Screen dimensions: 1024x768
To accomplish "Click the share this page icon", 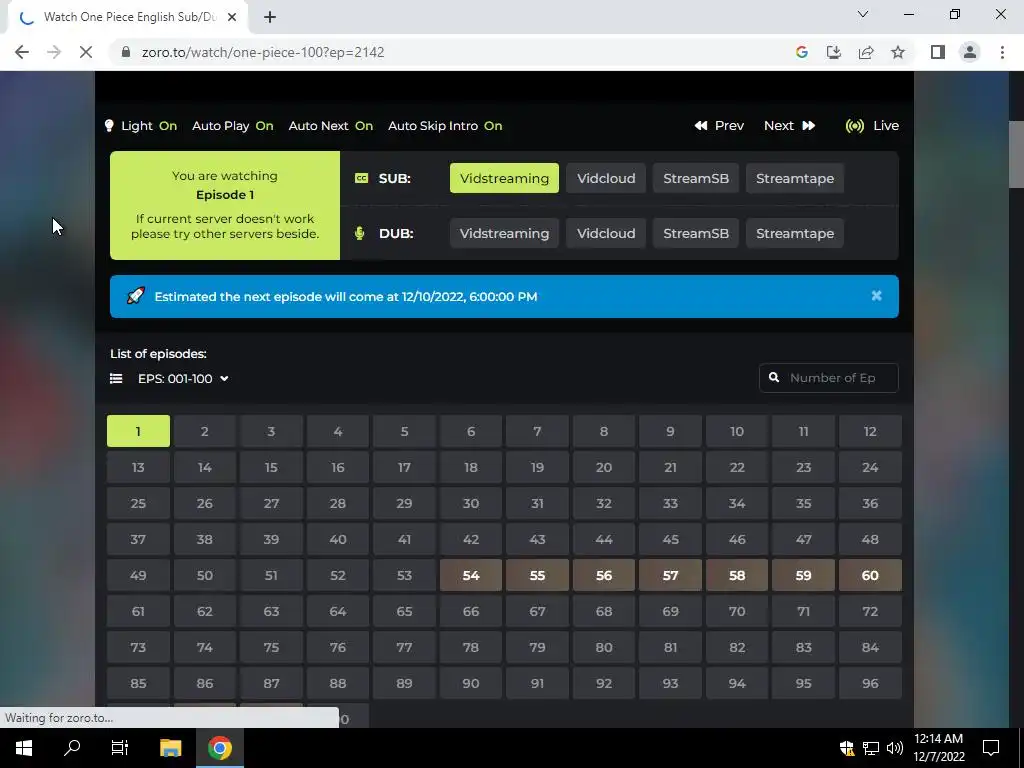I will [x=866, y=52].
